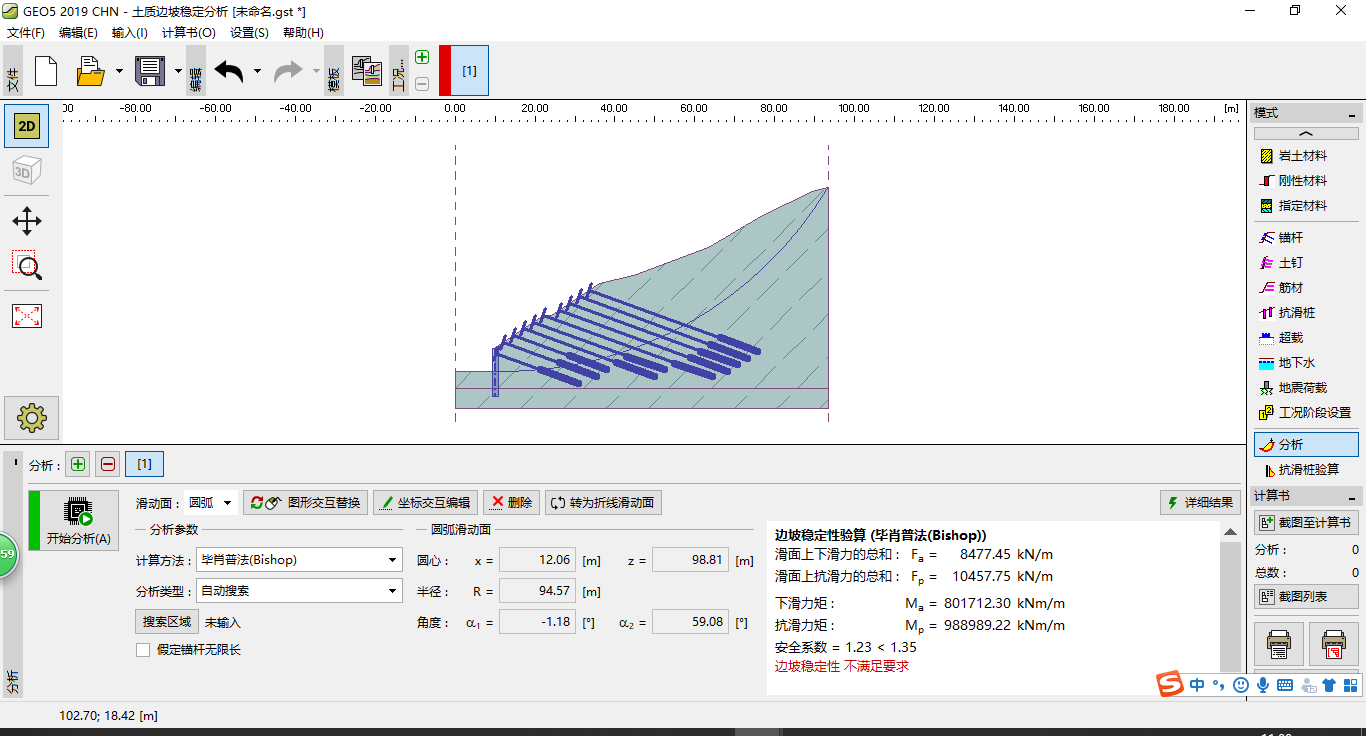The image size is (1366, 736).
Task: Open 截图列表 picture list
Action: pos(1306,597)
